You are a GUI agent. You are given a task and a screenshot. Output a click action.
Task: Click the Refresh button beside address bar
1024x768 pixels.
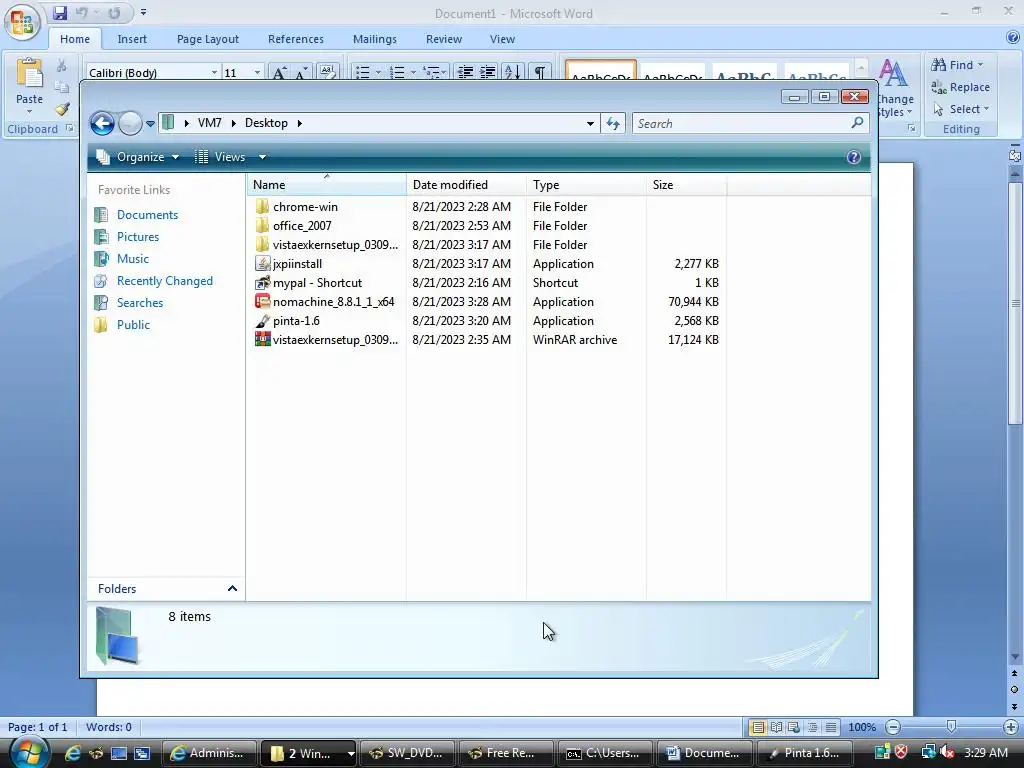[613, 123]
